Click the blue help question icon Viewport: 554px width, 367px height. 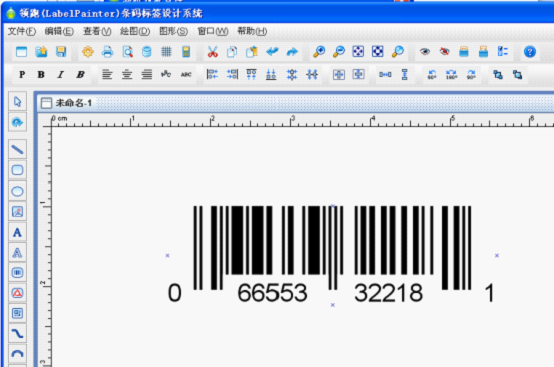click(530, 52)
